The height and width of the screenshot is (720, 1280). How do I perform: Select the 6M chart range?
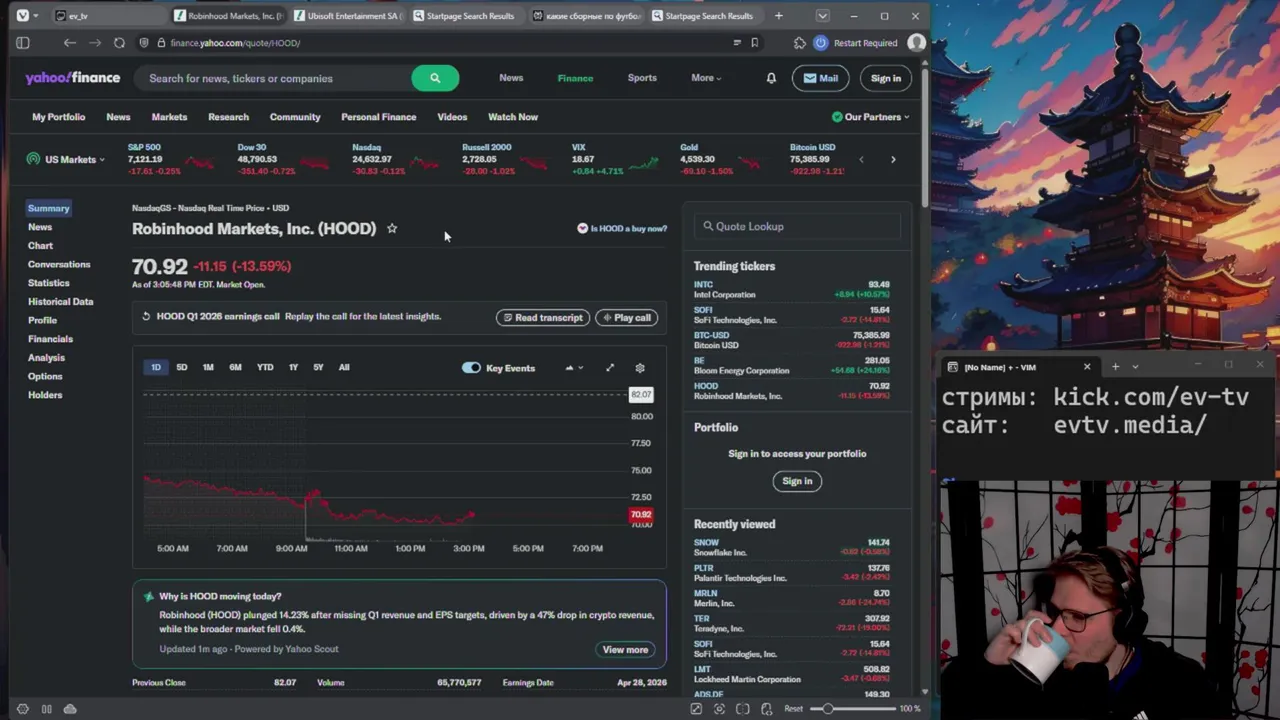(x=235, y=367)
